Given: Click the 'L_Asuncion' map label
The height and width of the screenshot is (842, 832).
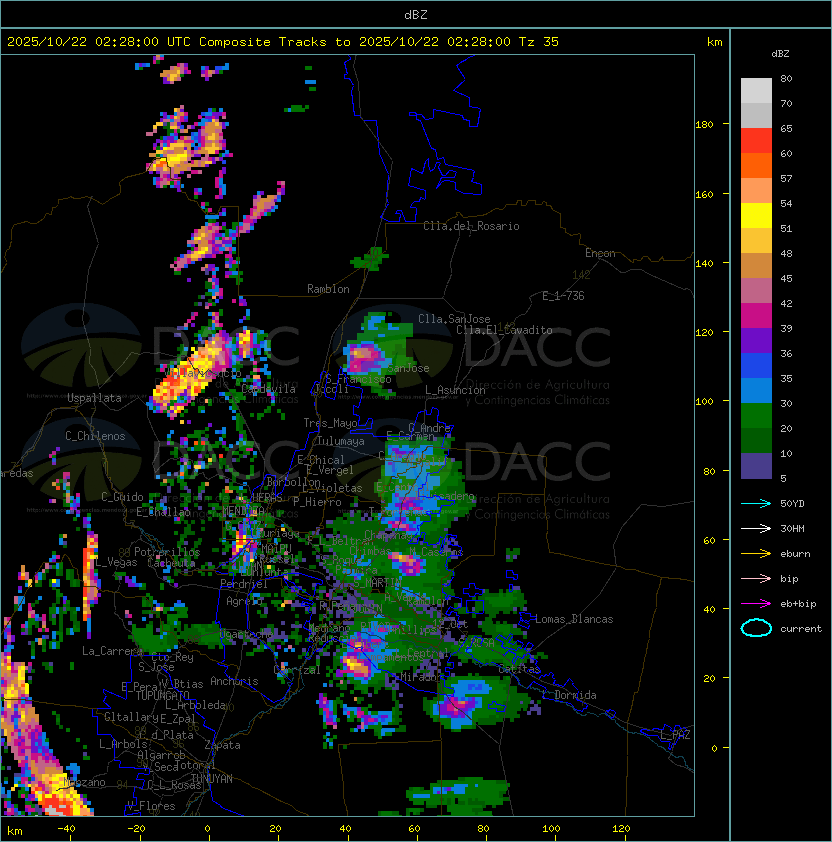Looking at the screenshot, I should (x=455, y=390).
